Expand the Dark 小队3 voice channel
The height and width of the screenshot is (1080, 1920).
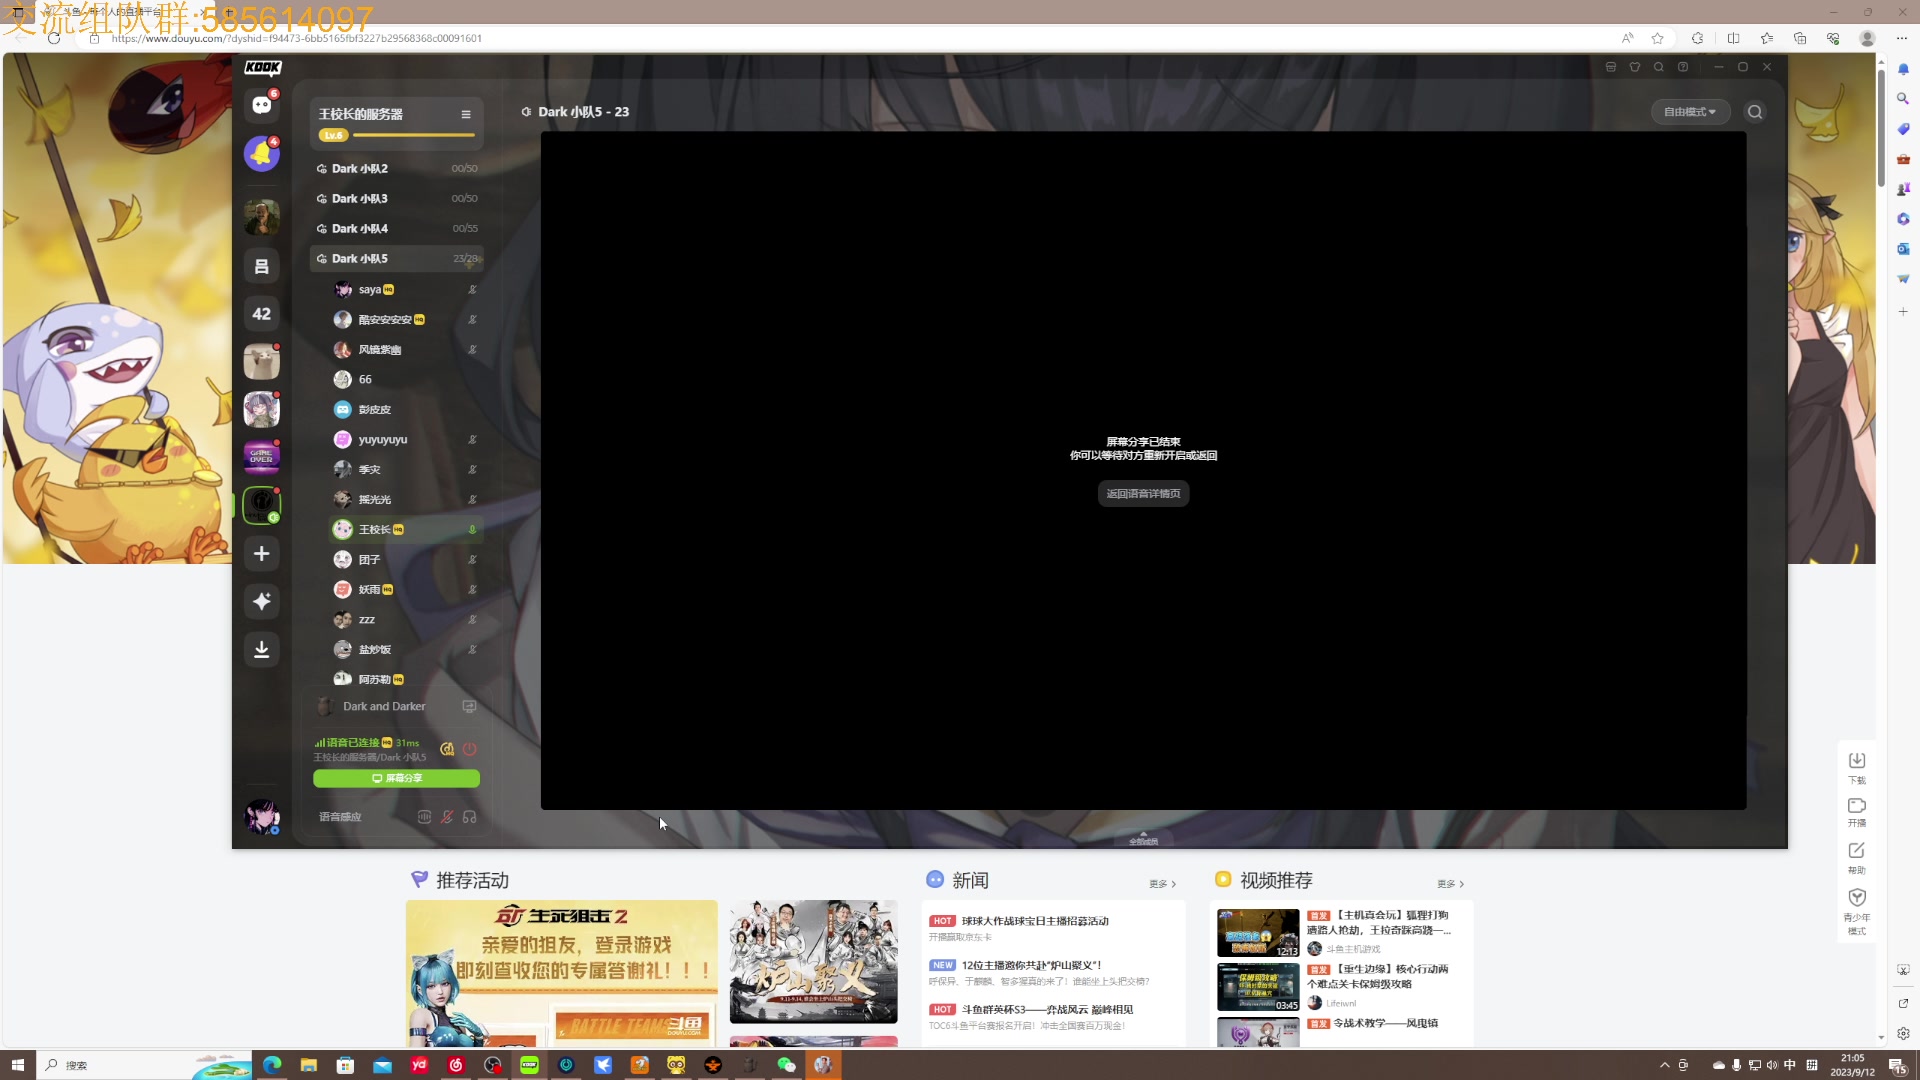click(x=397, y=199)
